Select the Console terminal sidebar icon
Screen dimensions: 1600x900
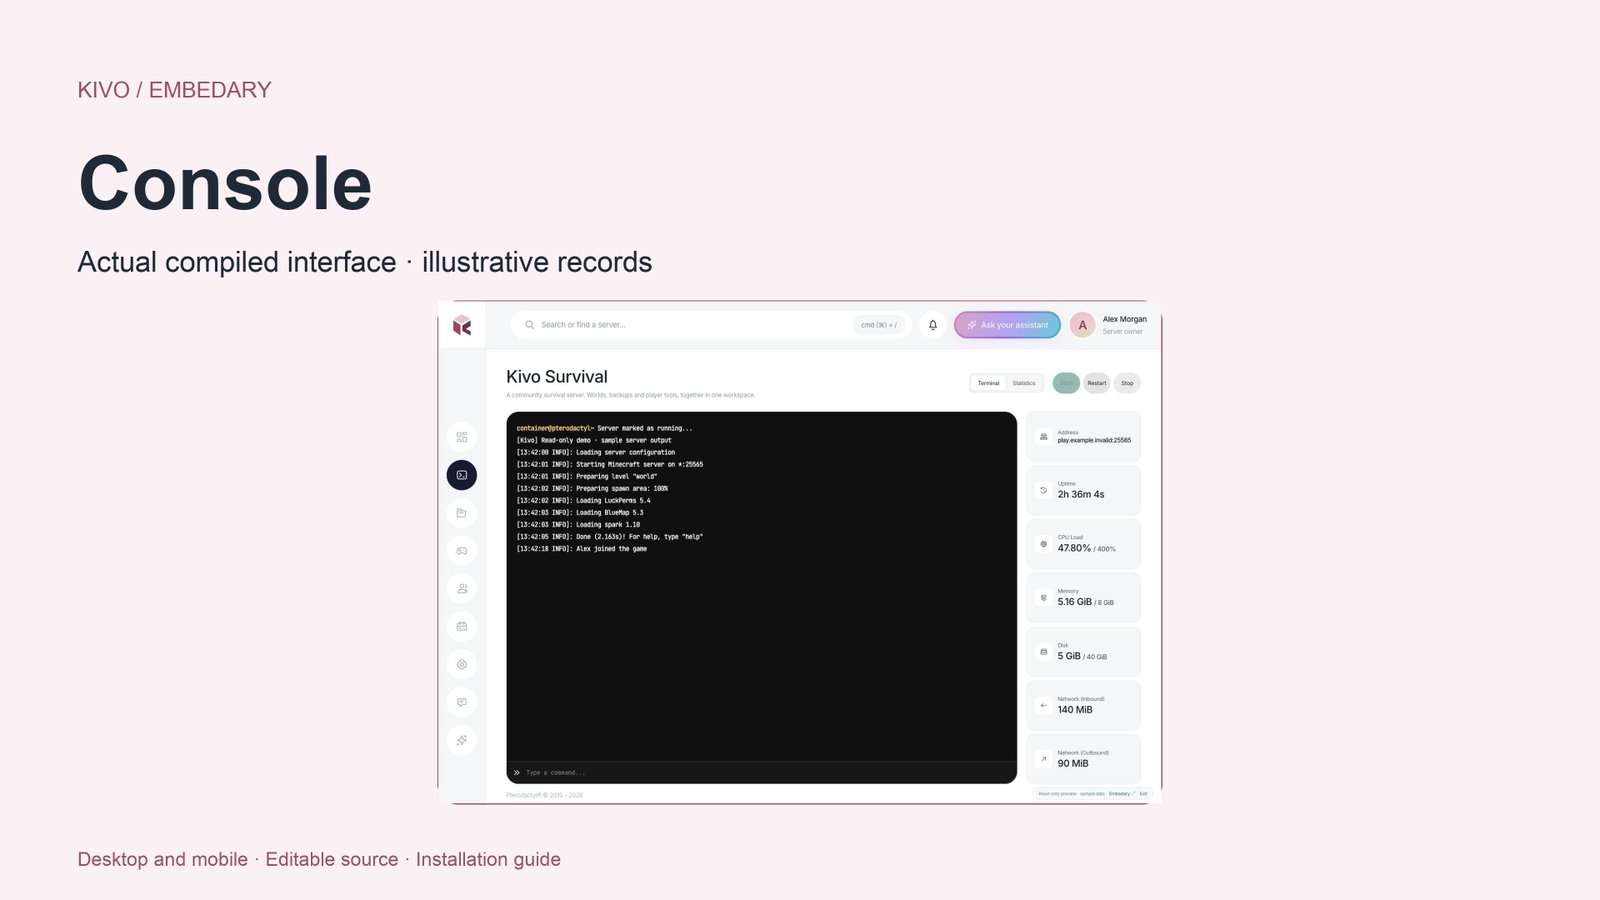[462, 475]
